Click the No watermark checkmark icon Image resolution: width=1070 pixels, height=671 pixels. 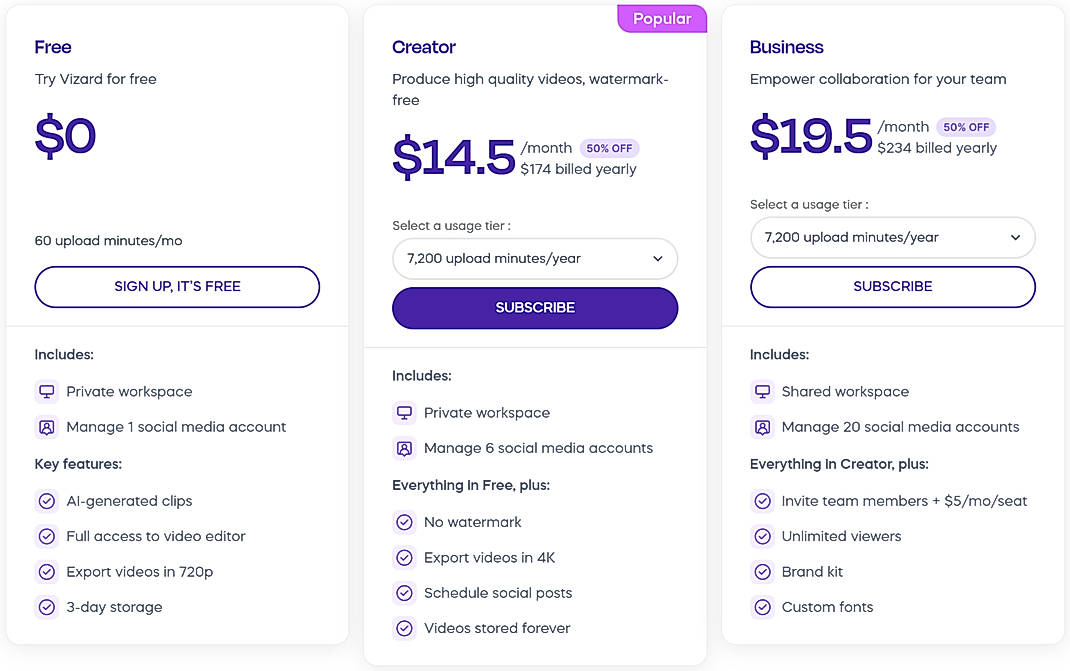404,521
